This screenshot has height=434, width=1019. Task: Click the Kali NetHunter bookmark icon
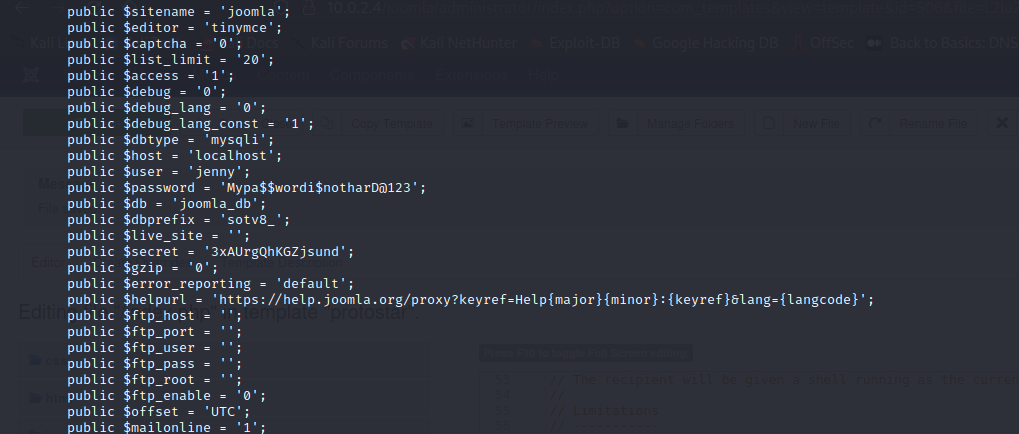408,44
